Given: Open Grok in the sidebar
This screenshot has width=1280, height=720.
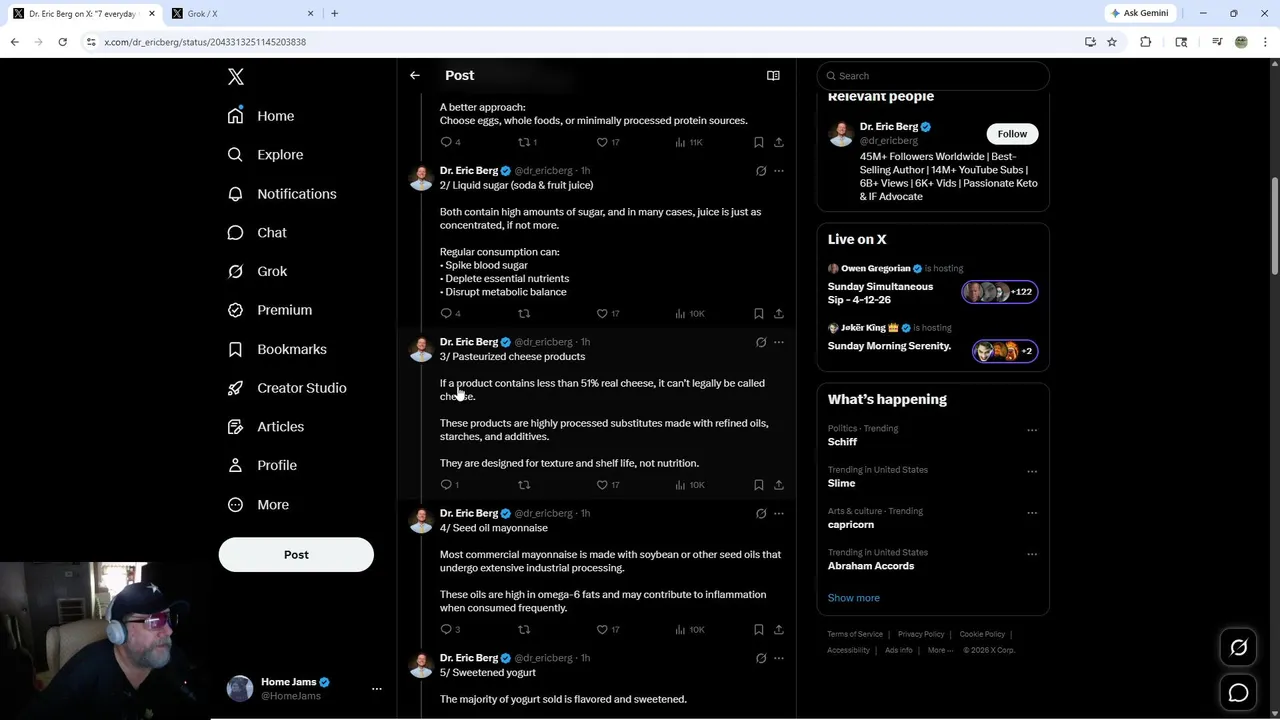Looking at the screenshot, I should coord(257,271).
